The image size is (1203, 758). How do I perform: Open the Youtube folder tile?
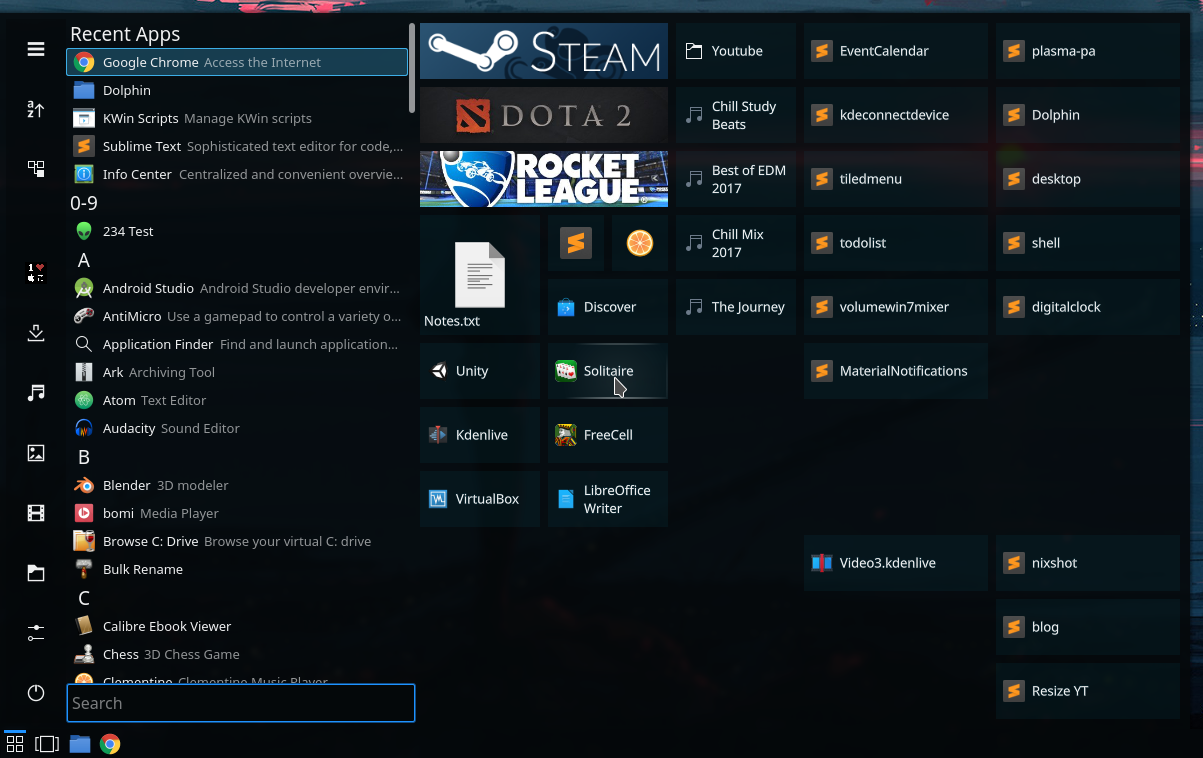[x=736, y=51]
